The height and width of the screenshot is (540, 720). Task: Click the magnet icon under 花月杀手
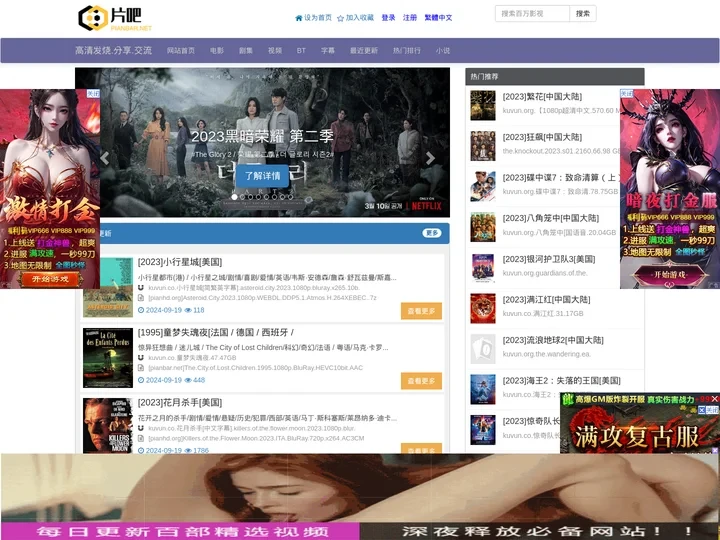click(141, 428)
